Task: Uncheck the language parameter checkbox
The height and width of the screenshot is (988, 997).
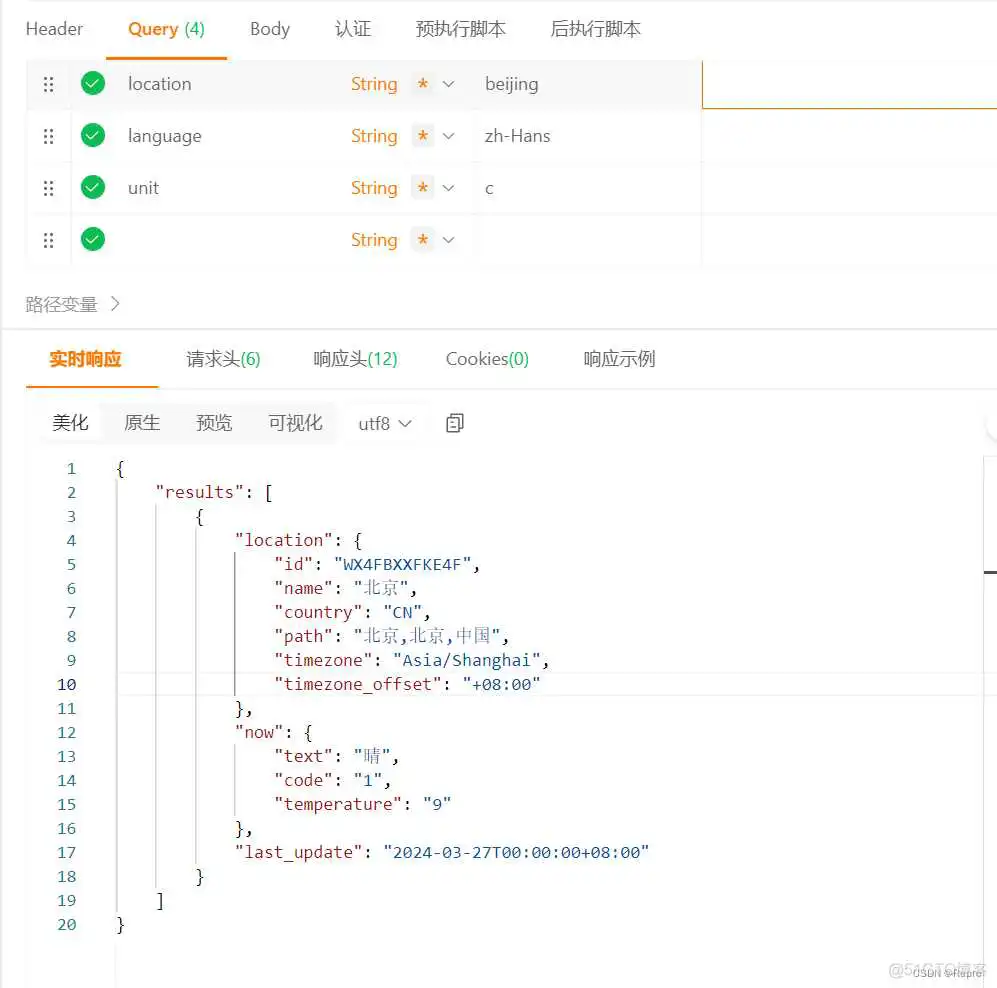Action: pyautogui.click(x=93, y=135)
